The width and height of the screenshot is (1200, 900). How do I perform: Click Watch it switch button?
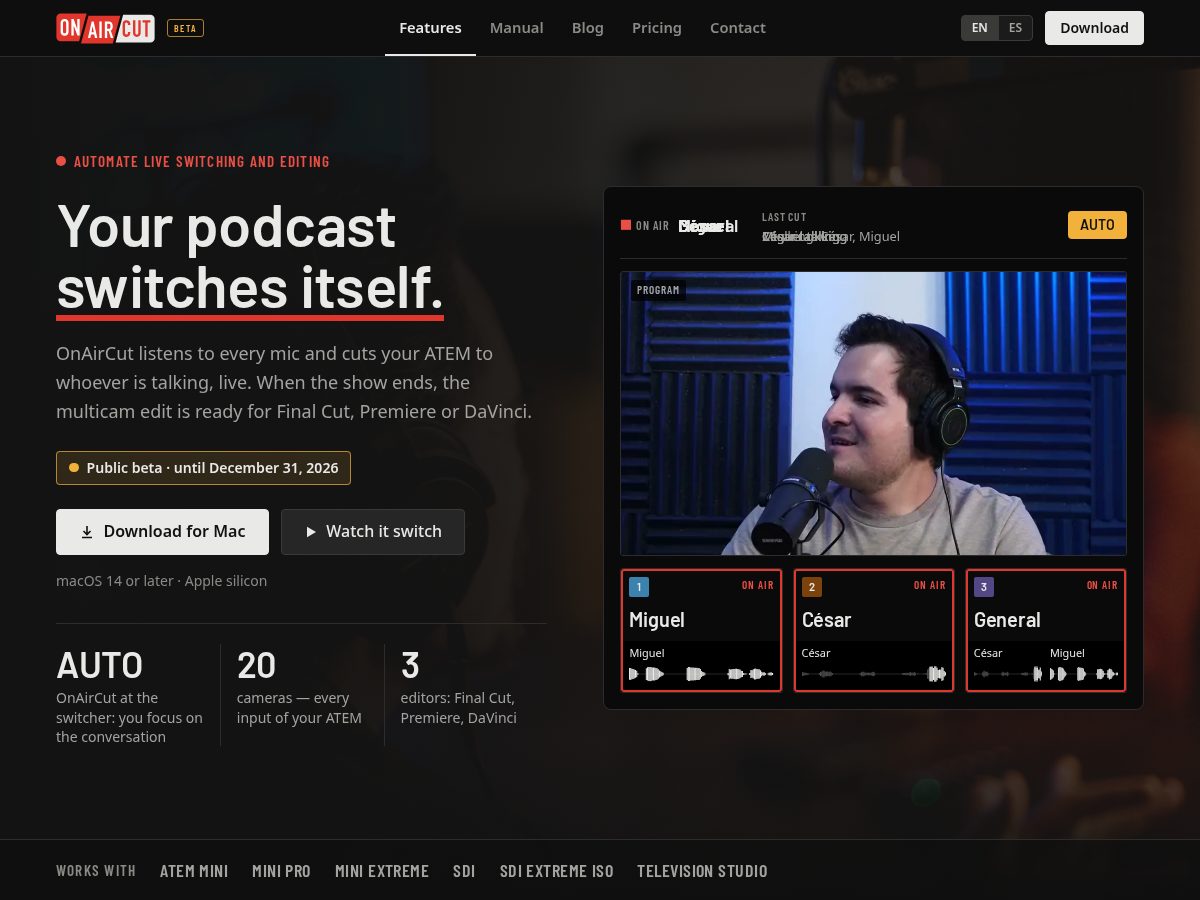coord(373,532)
